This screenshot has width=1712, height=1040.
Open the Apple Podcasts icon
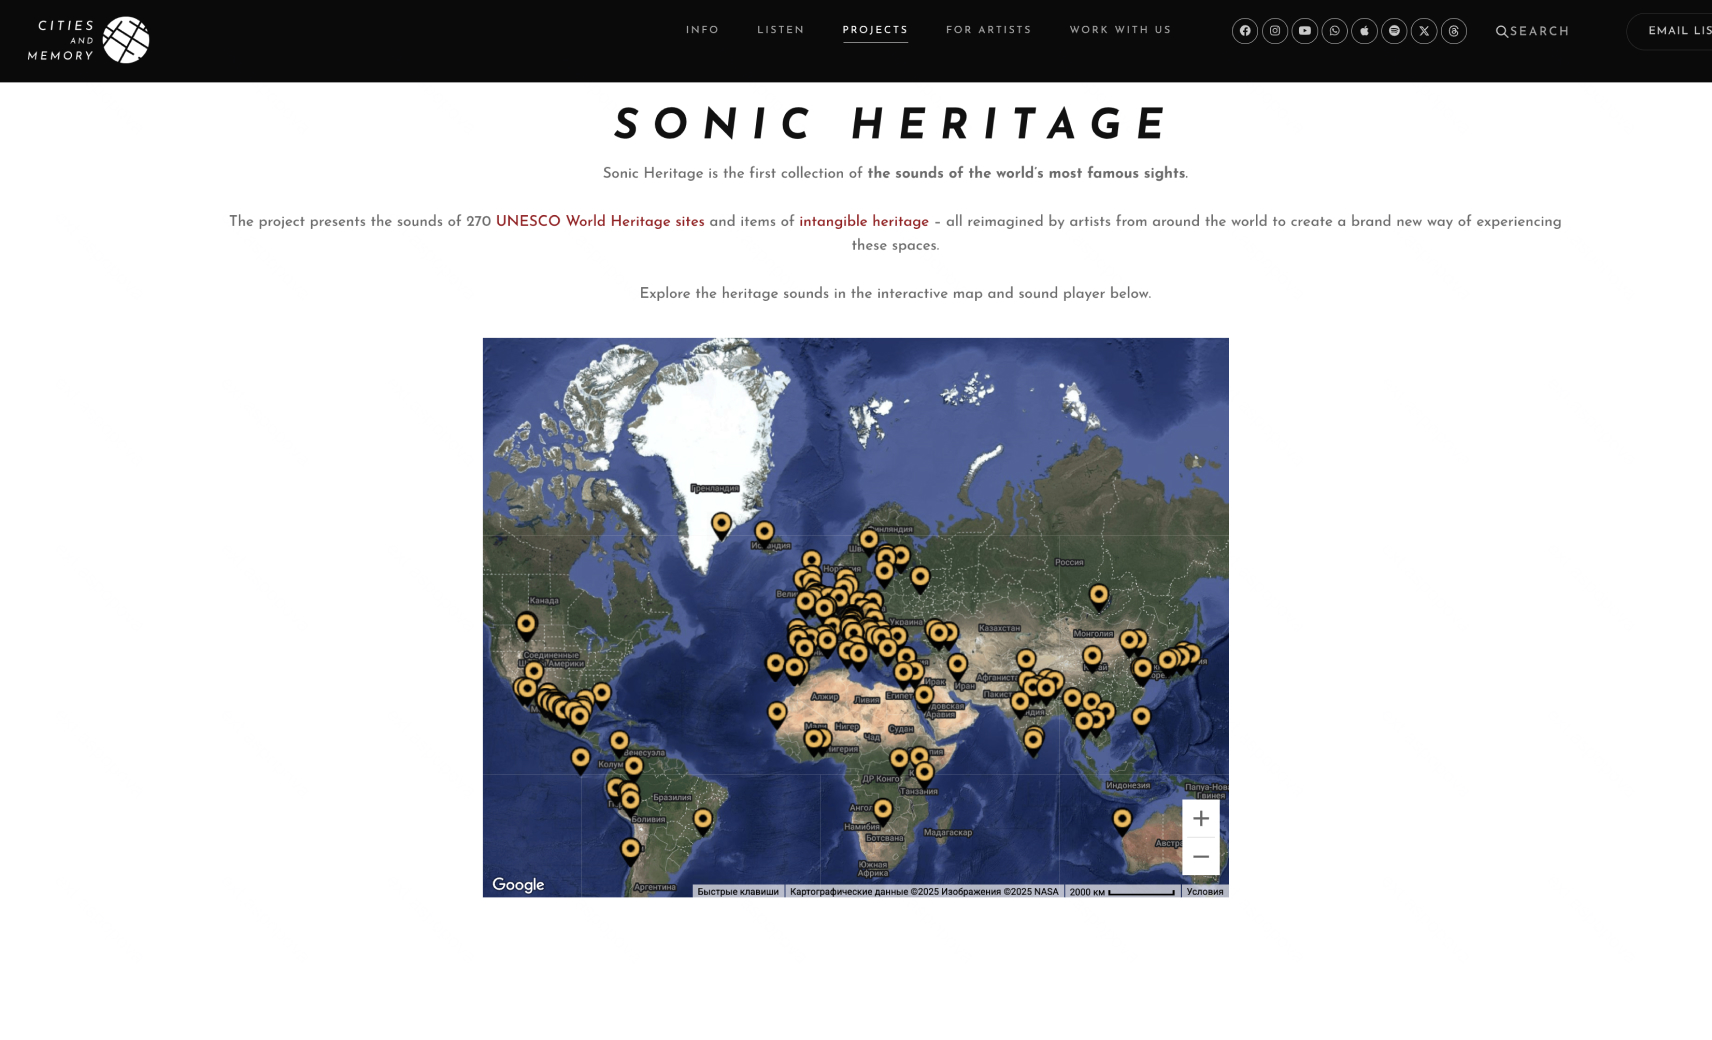click(1365, 31)
